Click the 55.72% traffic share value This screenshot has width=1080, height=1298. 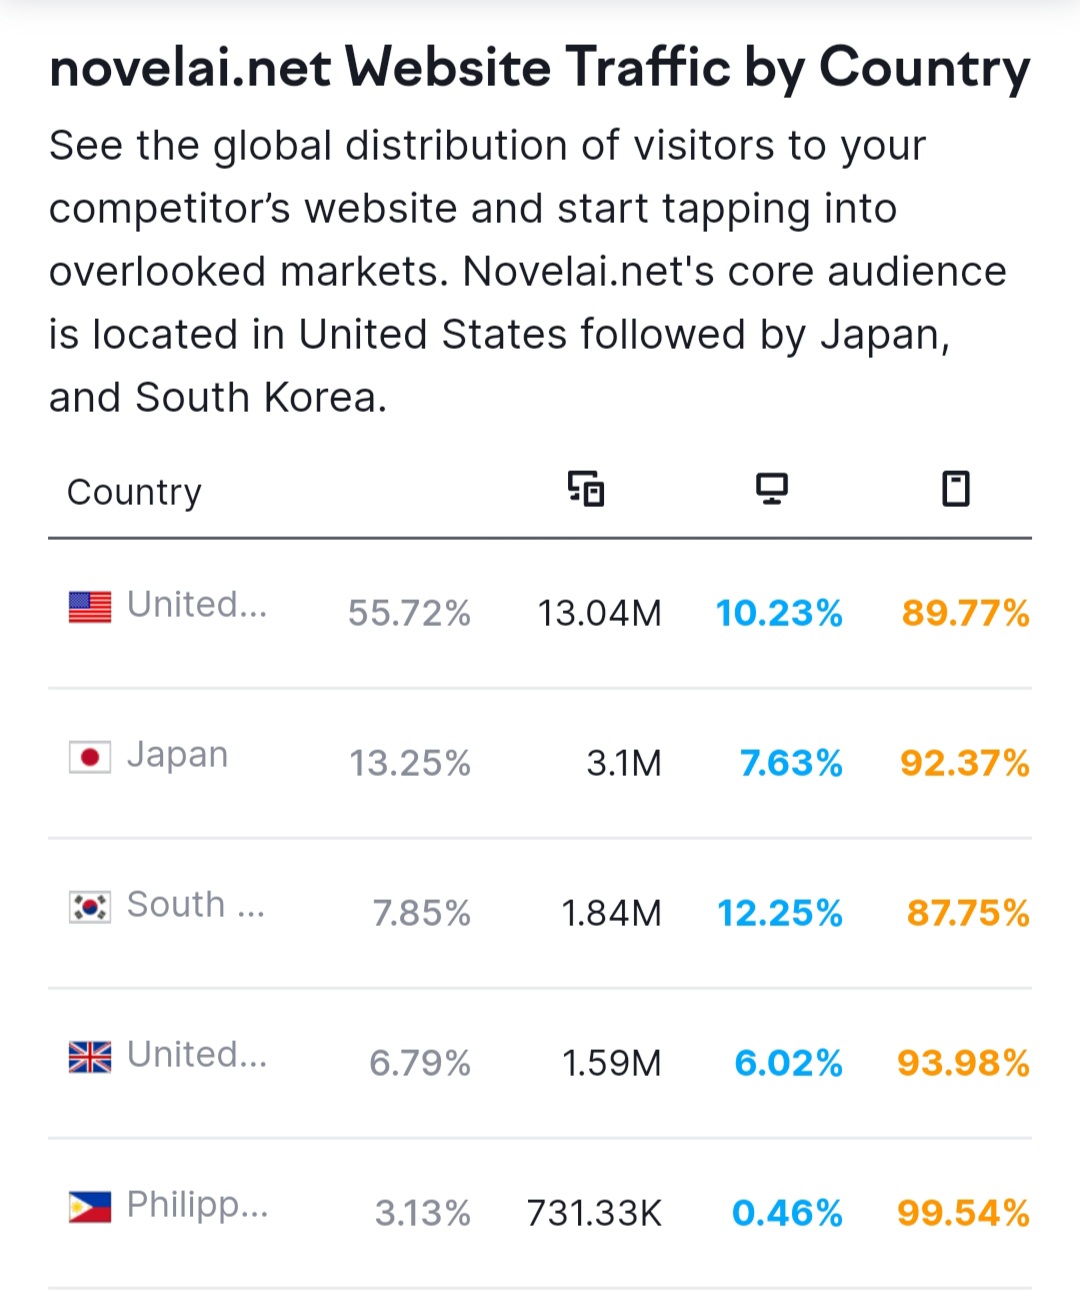click(x=409, y=613)
